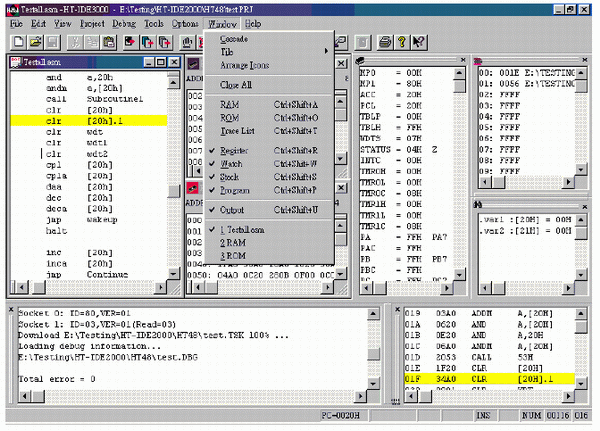Uncheck Register in the Window menu
This screenshot has width=600, height=431.
pos(269,151)
